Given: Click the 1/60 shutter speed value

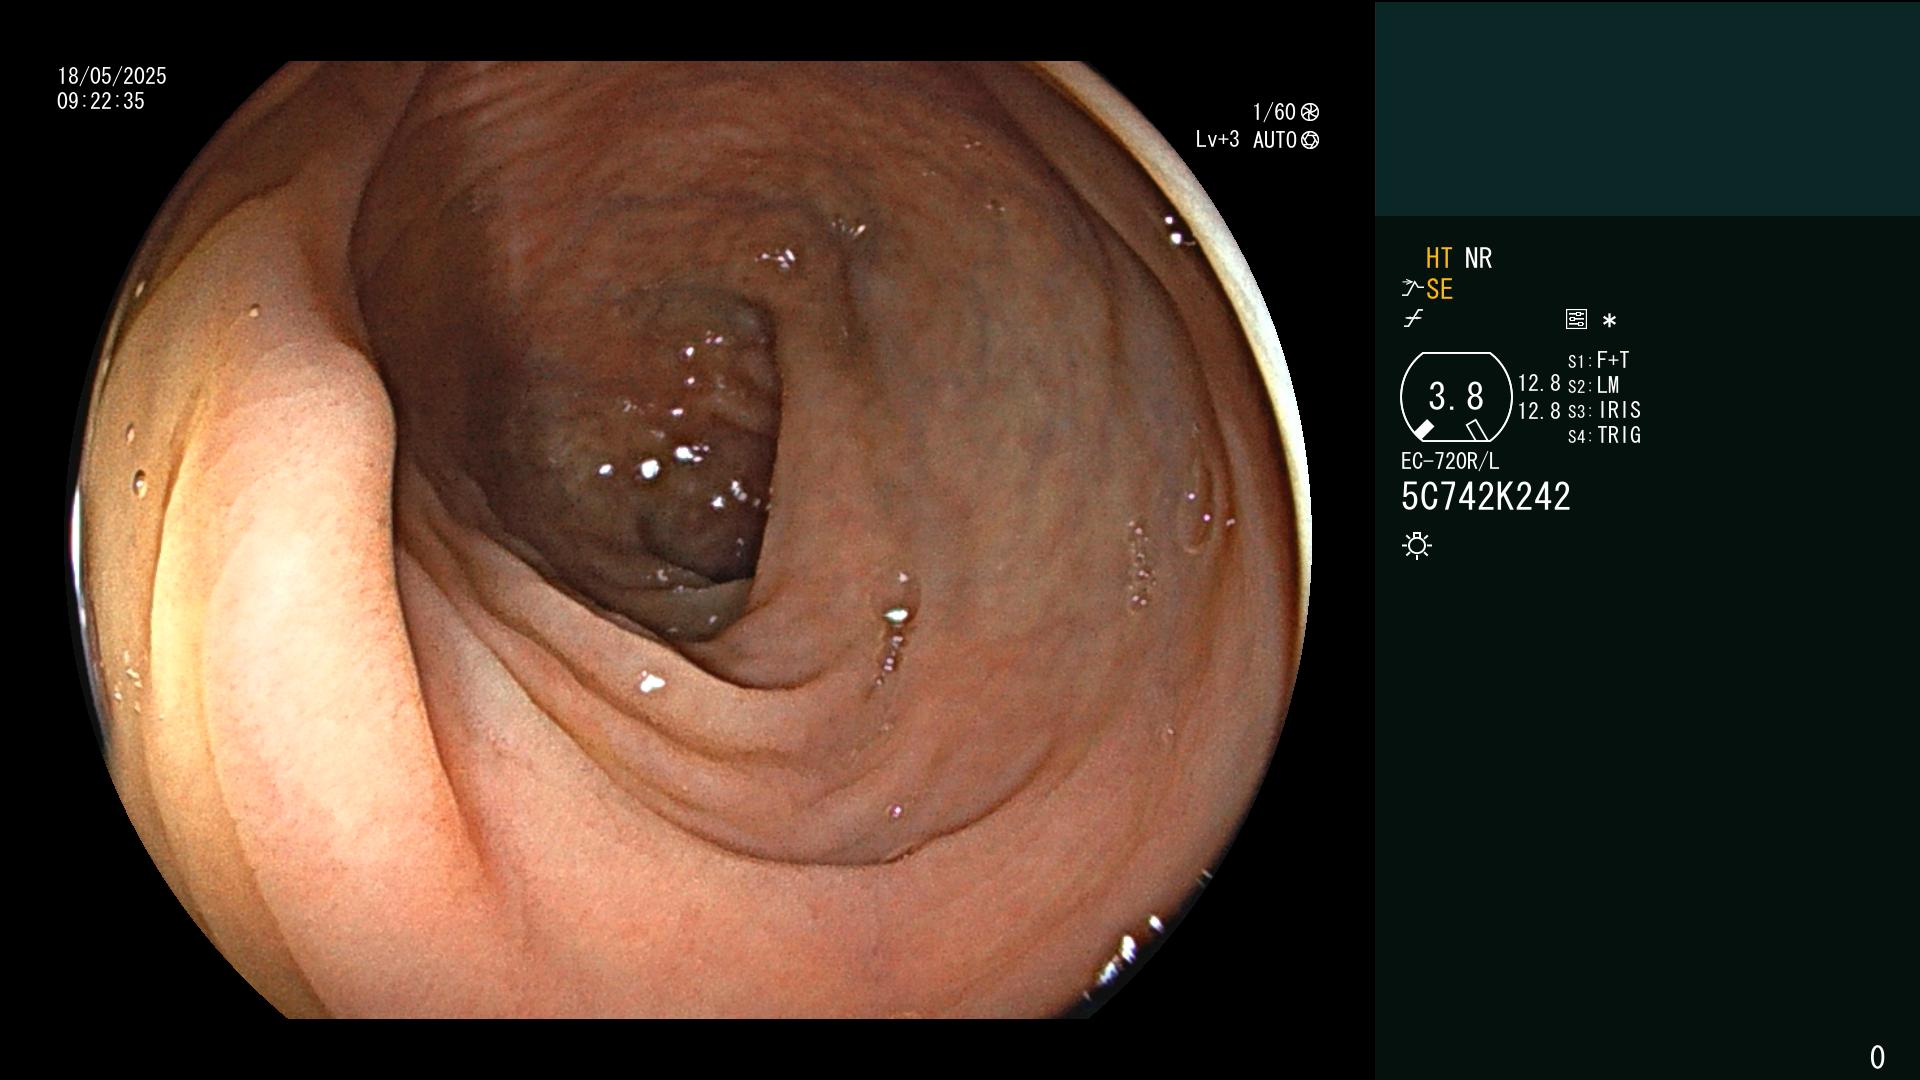Looking at the screenshot, I should point(1274,112).
